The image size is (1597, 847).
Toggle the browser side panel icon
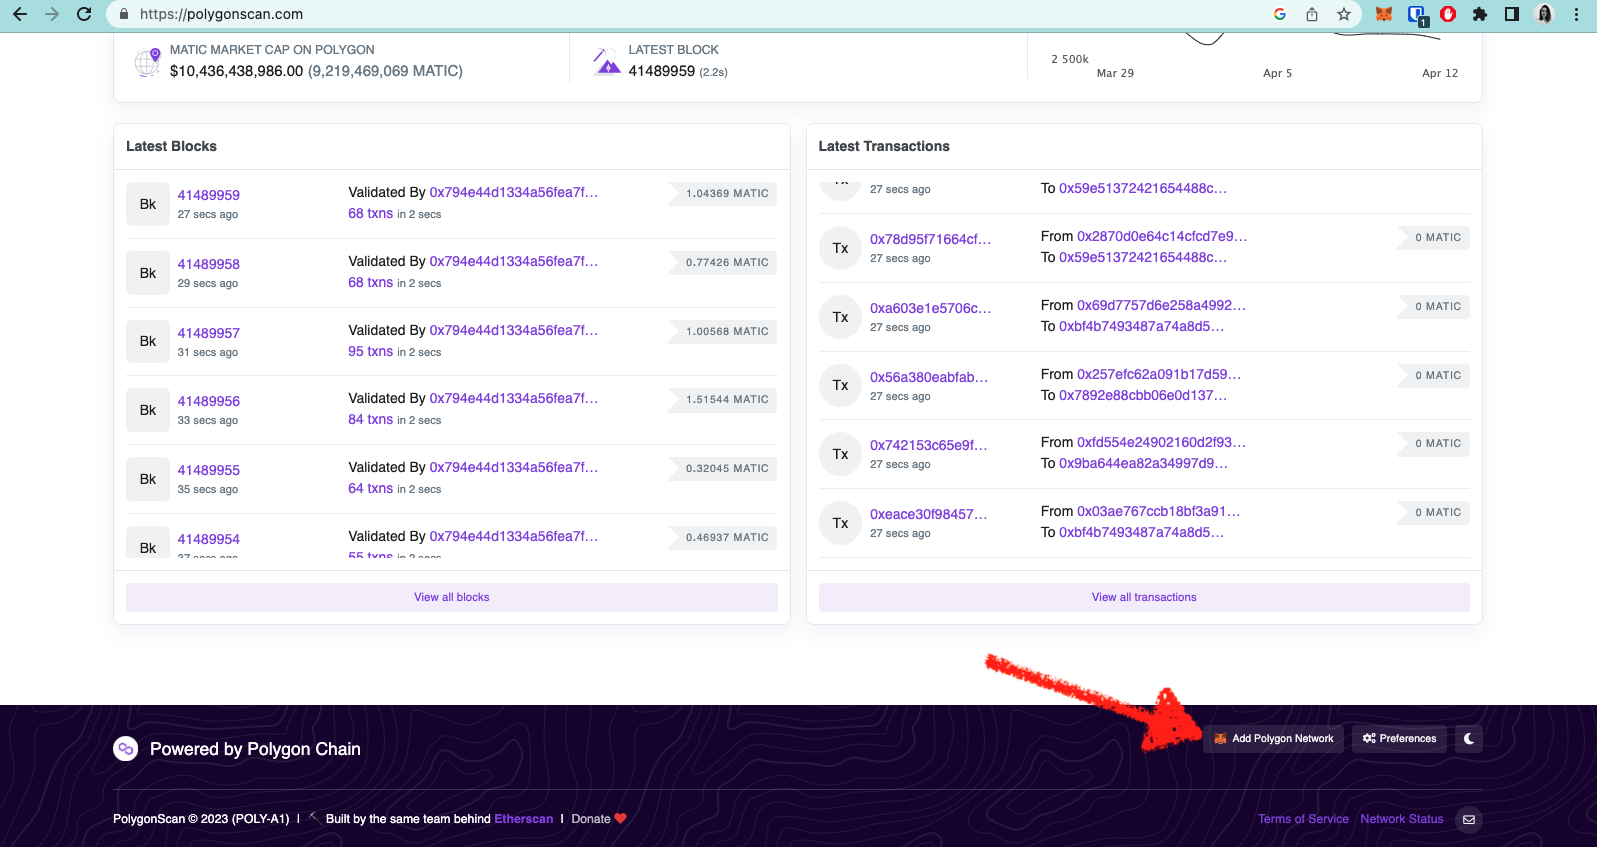click(x=1512, y=14)
